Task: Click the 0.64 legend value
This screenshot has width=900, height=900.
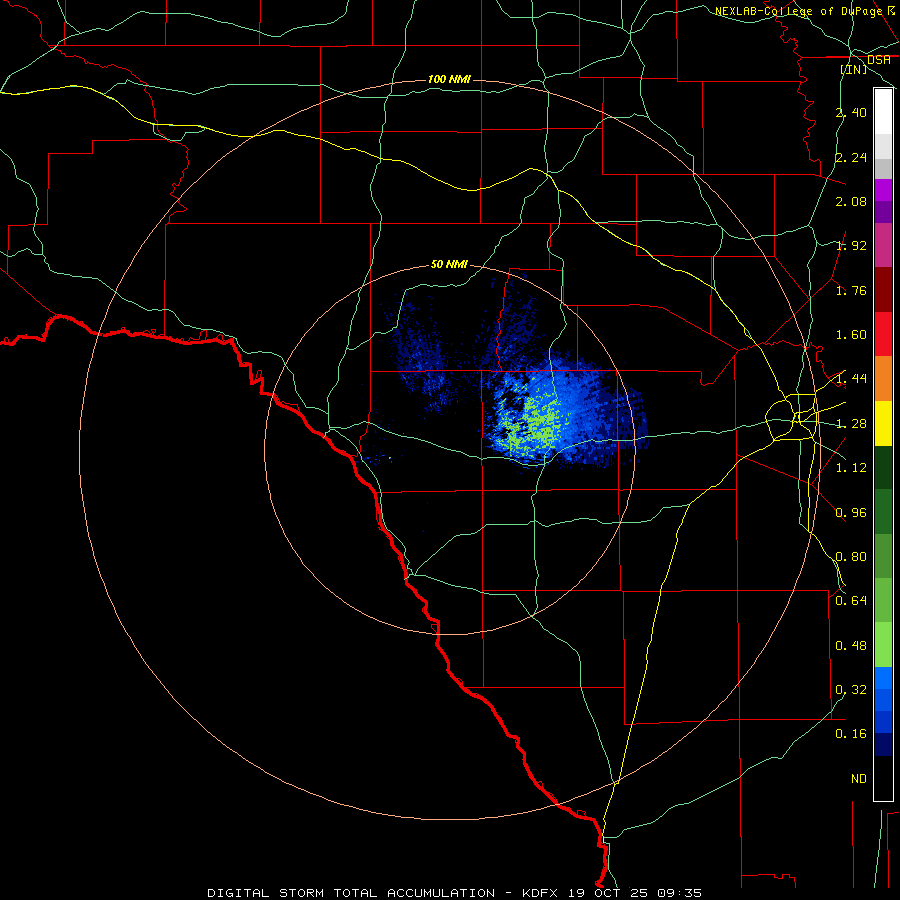Action: coord(851,601)
